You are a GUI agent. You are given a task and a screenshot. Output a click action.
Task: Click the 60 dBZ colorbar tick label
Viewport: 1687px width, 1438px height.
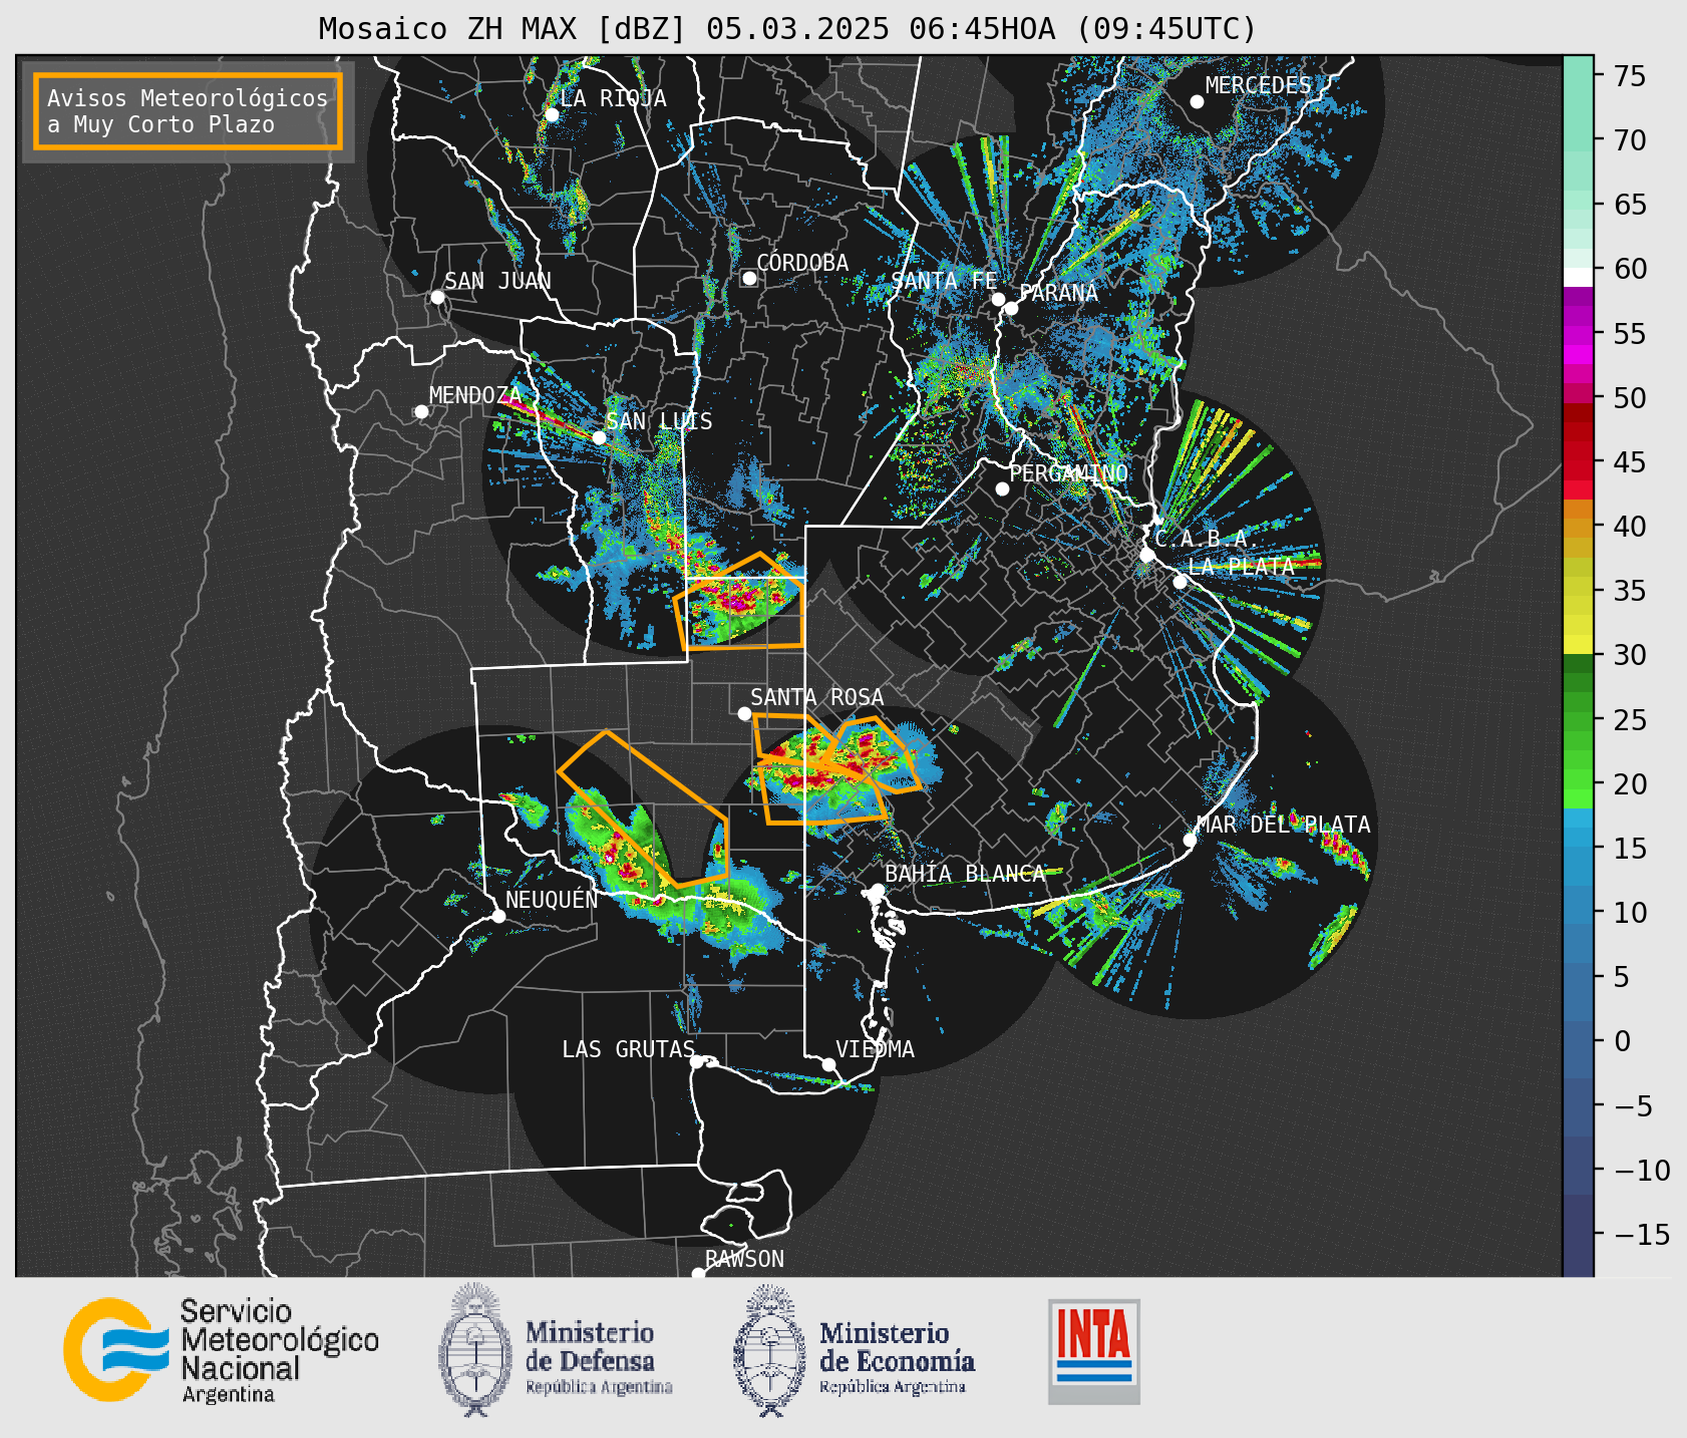[x=1629, y=269]
